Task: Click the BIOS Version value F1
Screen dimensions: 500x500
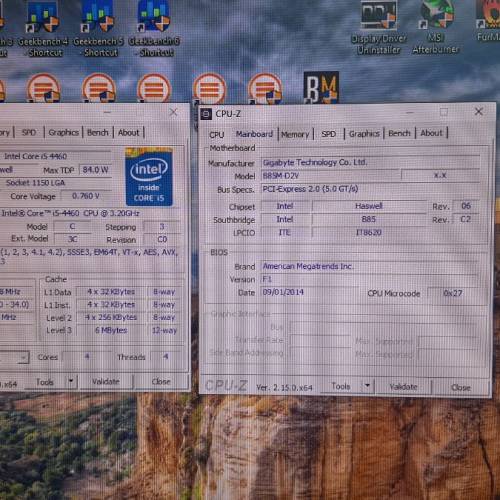Action: 369,279
